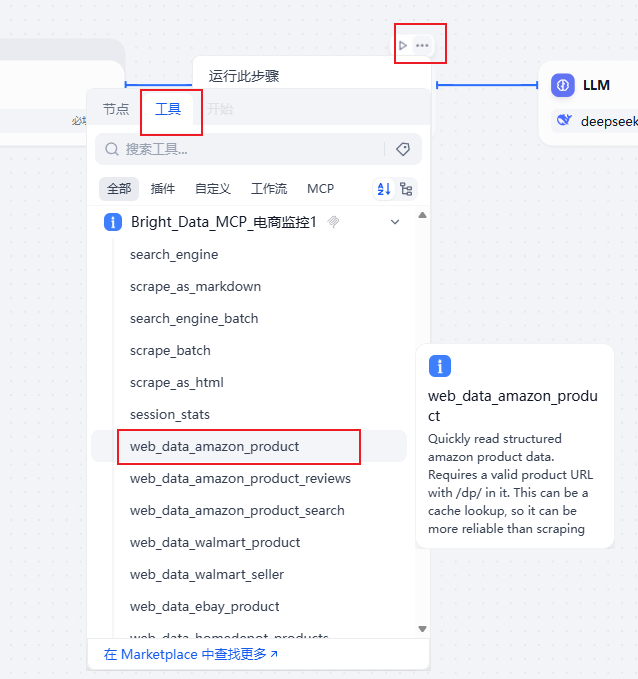638x679 pixels.
Task: Toggle A-Z sort view of tools
Action: (x=384, y=189)
